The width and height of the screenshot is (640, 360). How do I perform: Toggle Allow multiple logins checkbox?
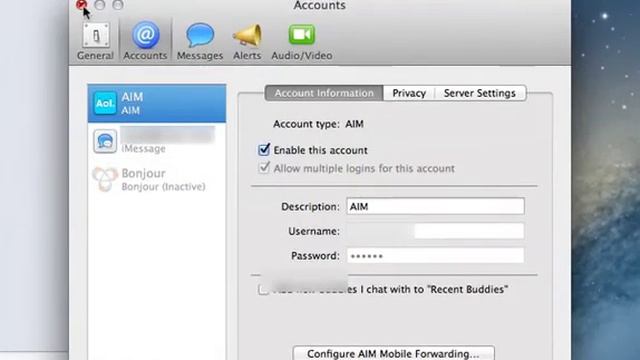tap(264, 168)
